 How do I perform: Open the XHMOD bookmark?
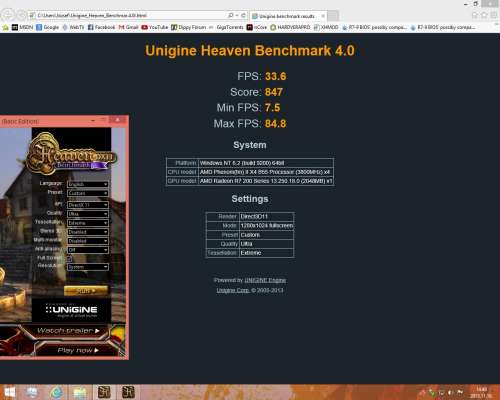tap(326, 27)
